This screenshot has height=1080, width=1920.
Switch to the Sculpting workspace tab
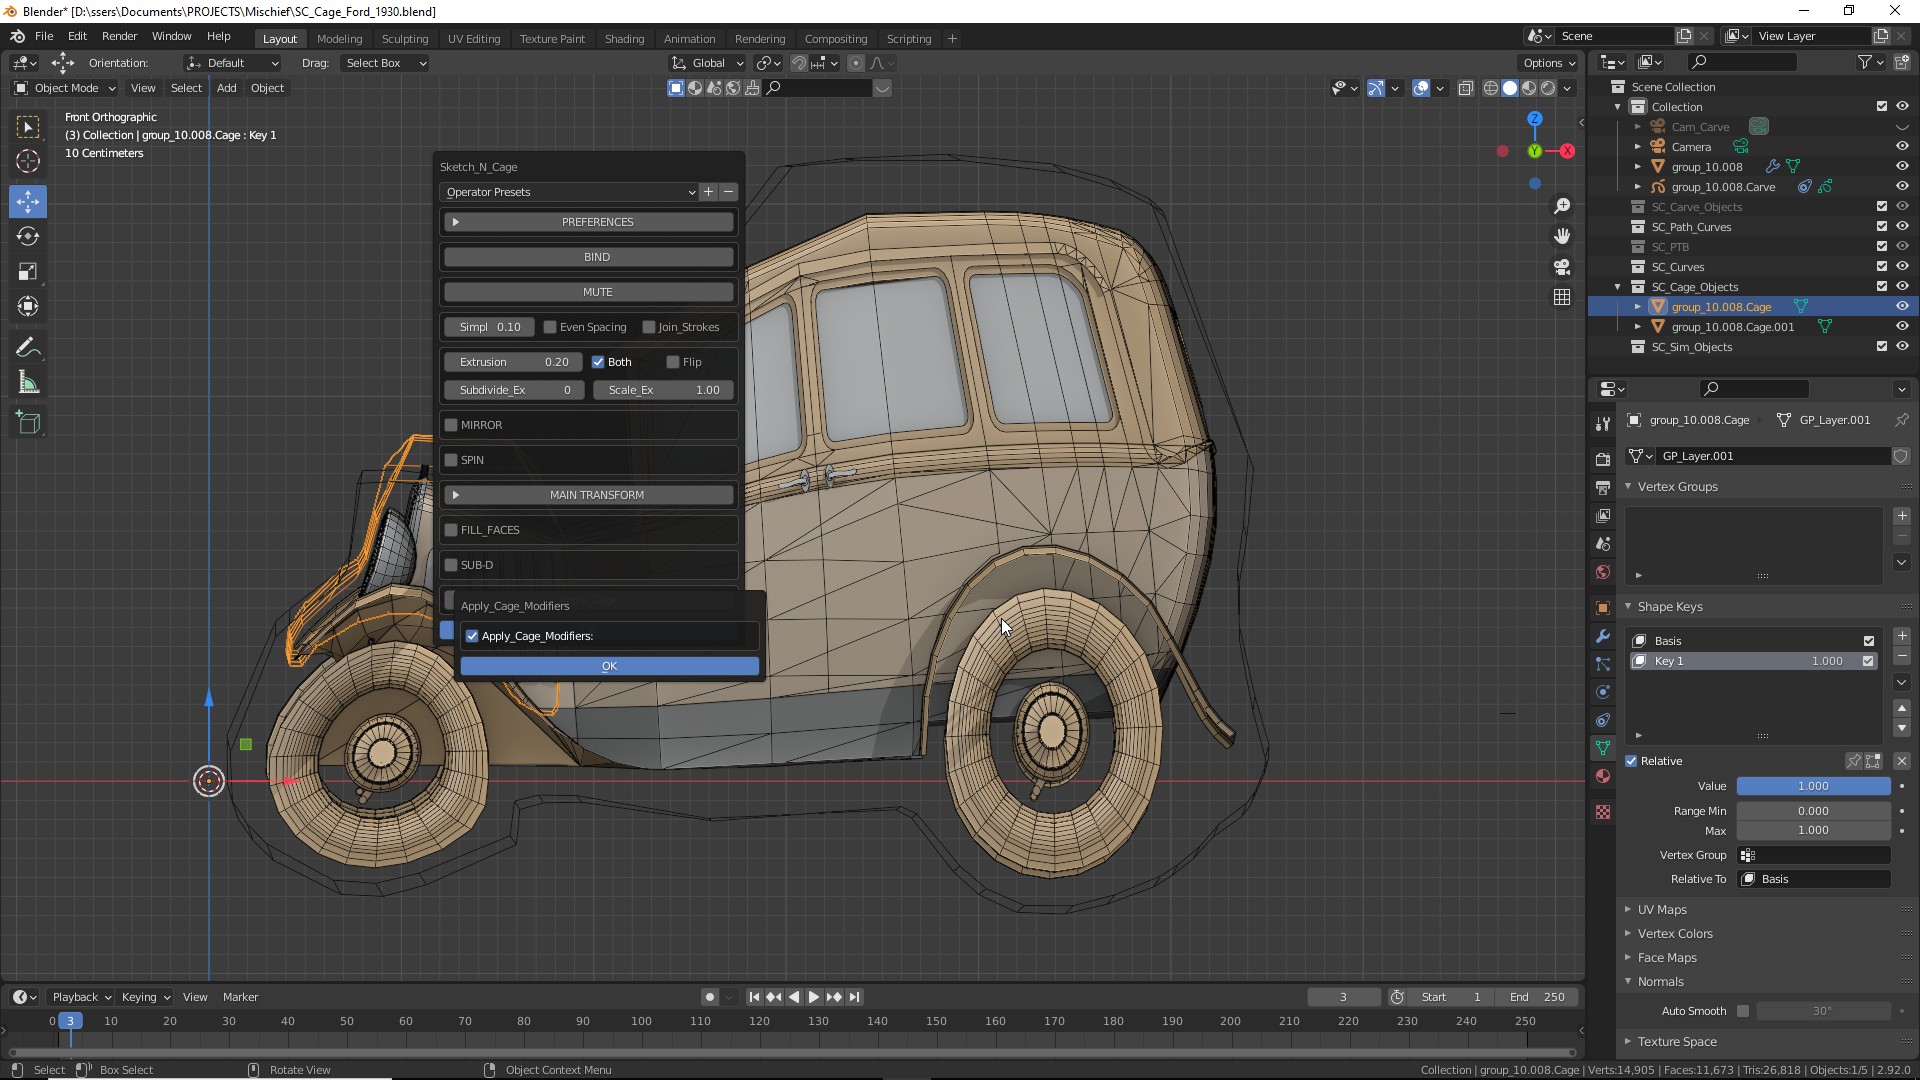[405, 39]
